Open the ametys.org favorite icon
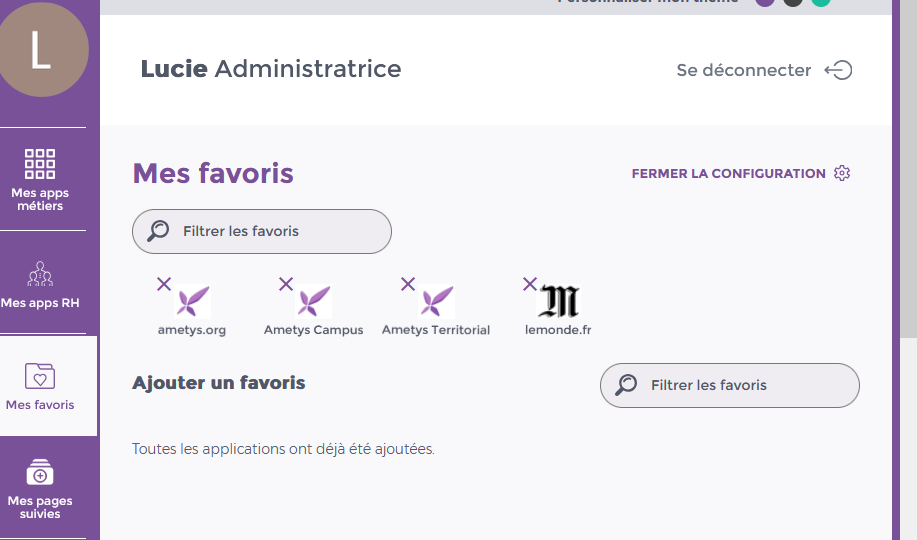917x540 pixels. point(193,301)
